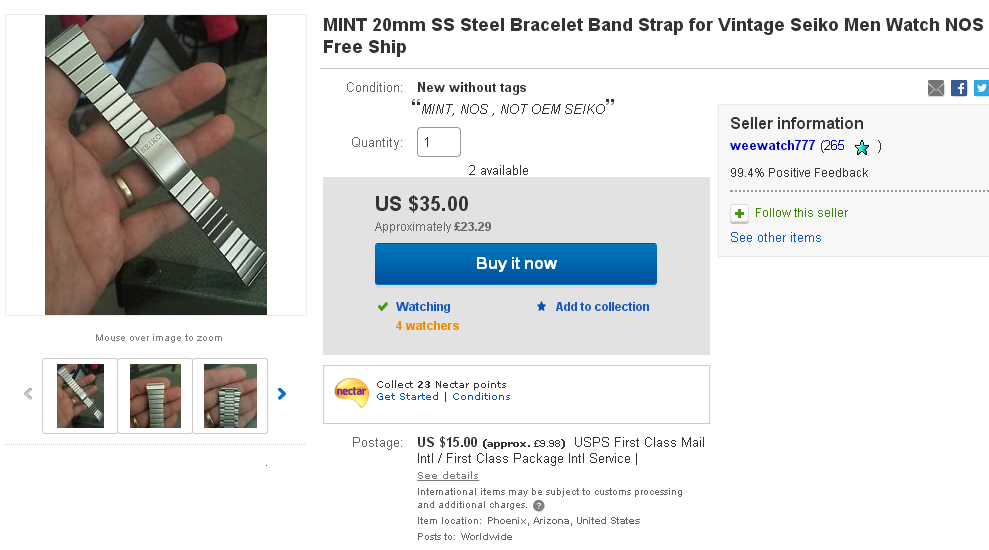Show next thumbnails with right arrow
Screen dimensions: 989x550
click(x=282, y=394)
